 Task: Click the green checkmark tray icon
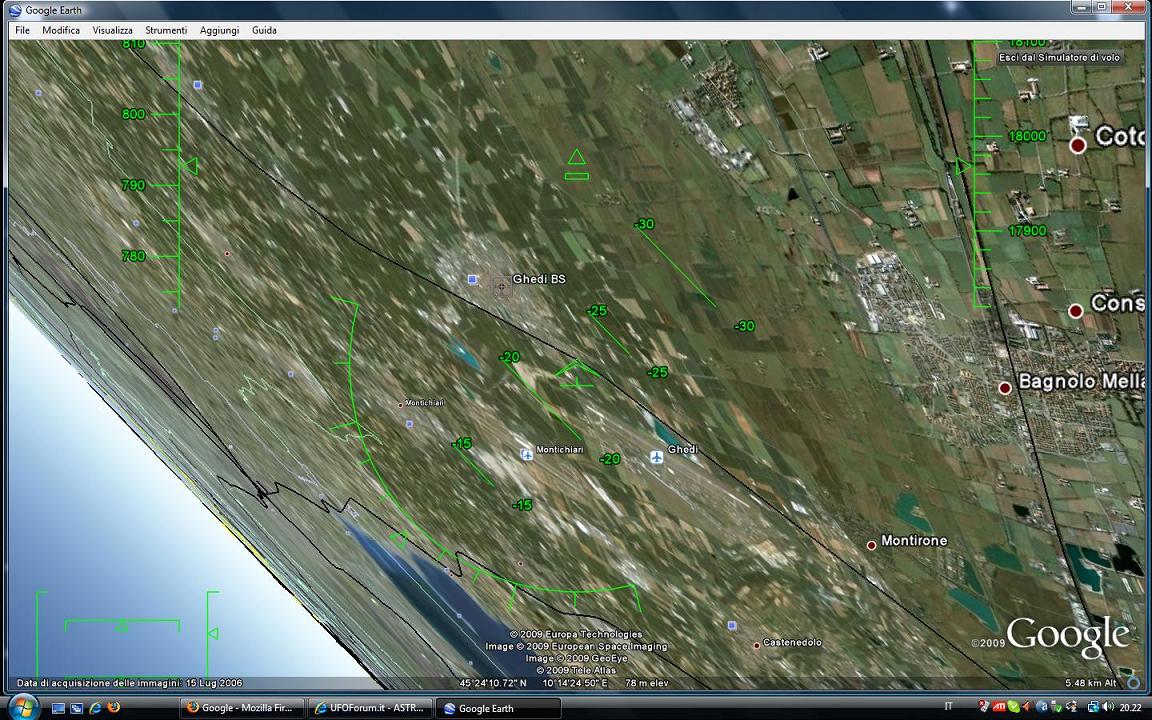click(x=1014, y=707)
